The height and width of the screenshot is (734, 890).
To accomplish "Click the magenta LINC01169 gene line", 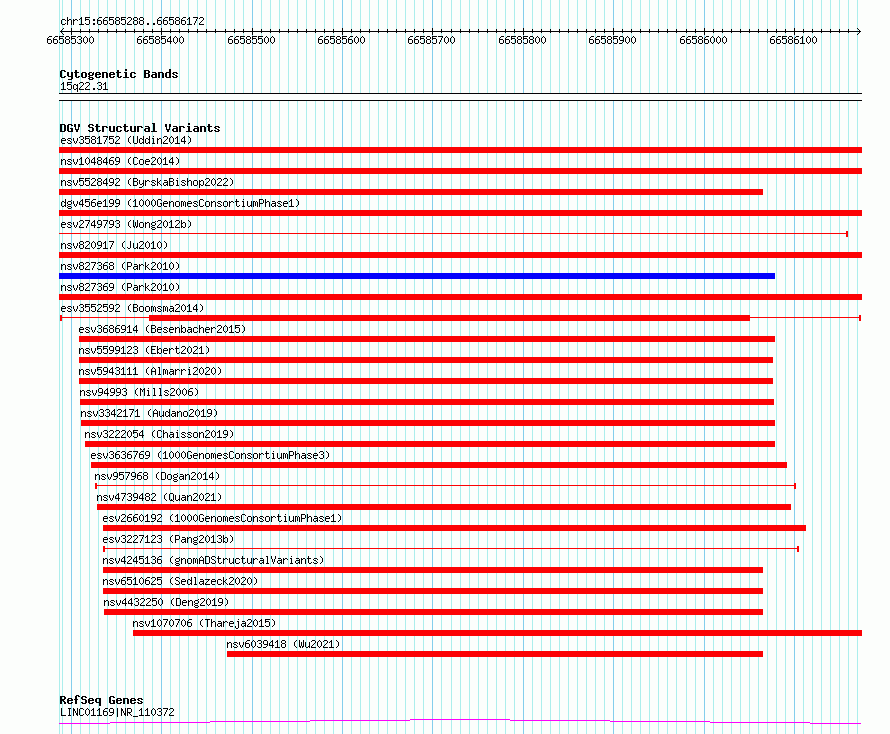I will (x=460, y=722).
